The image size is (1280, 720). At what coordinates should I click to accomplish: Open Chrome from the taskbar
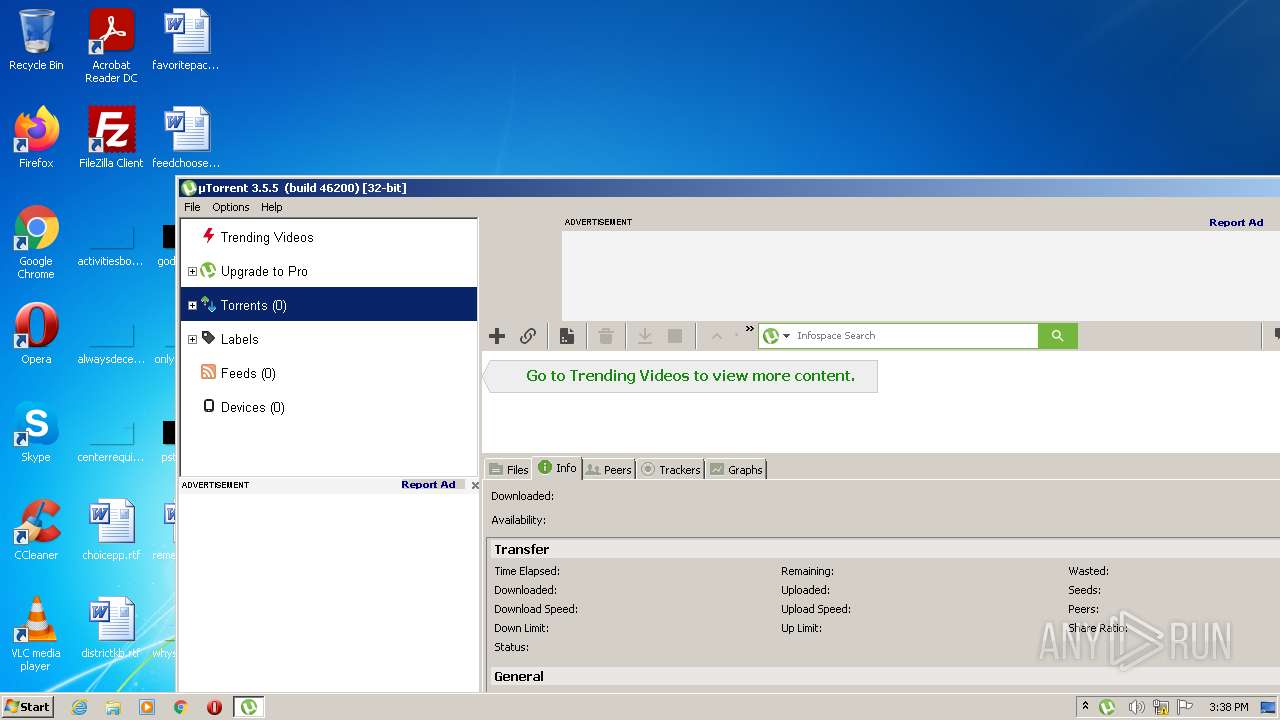tap(181, 707)
